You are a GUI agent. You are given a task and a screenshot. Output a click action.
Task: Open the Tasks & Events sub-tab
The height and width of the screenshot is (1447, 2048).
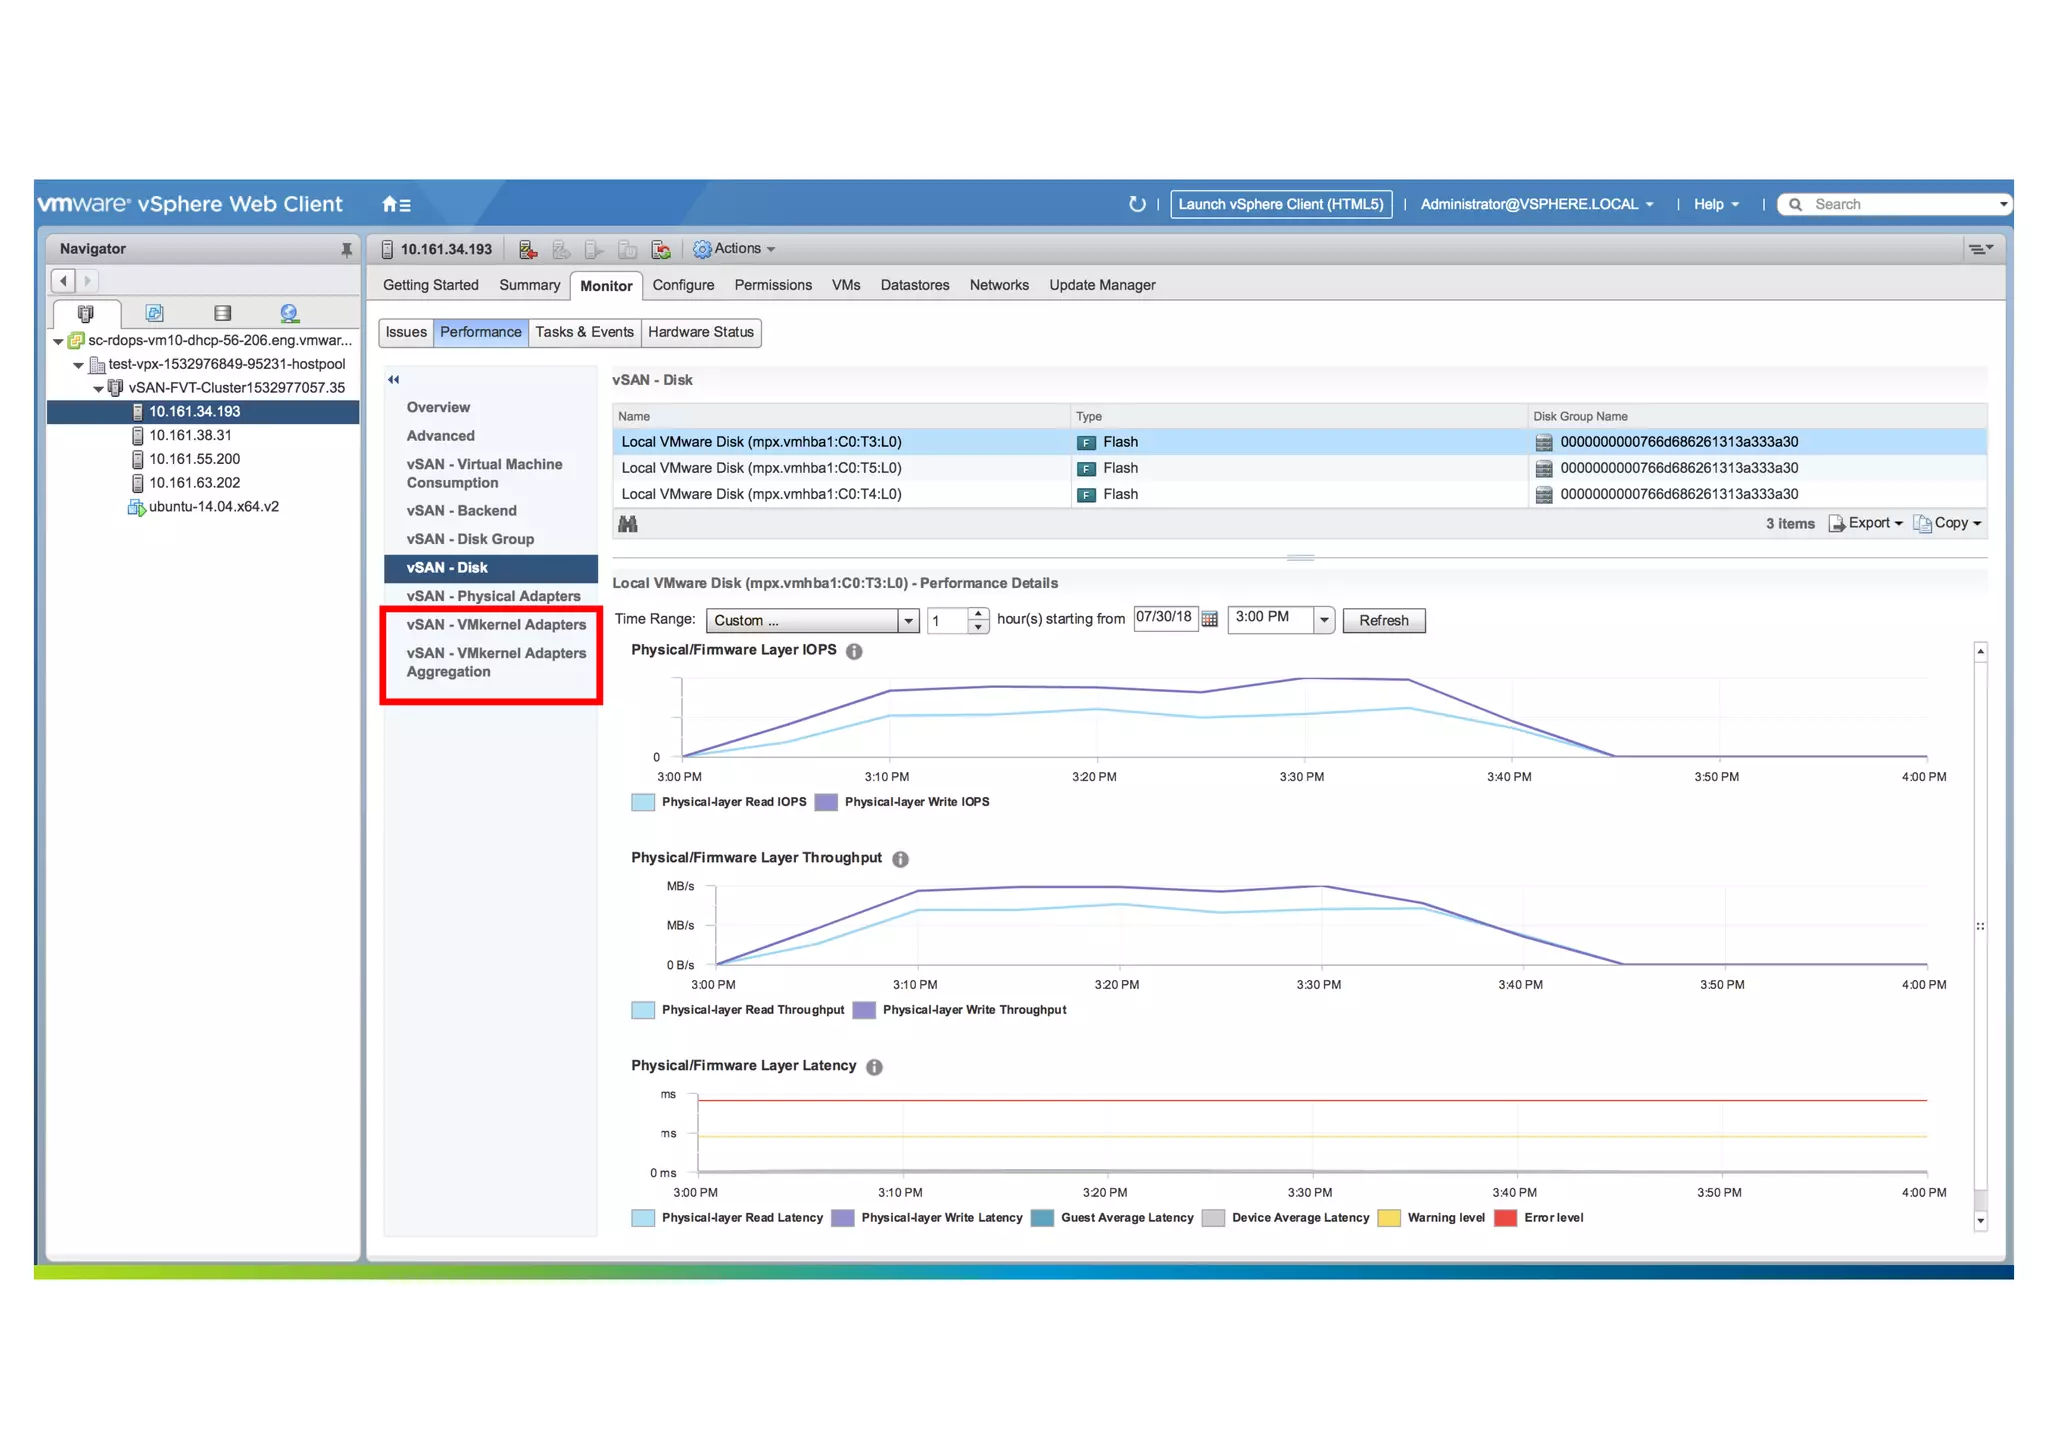tap(584, 333)
